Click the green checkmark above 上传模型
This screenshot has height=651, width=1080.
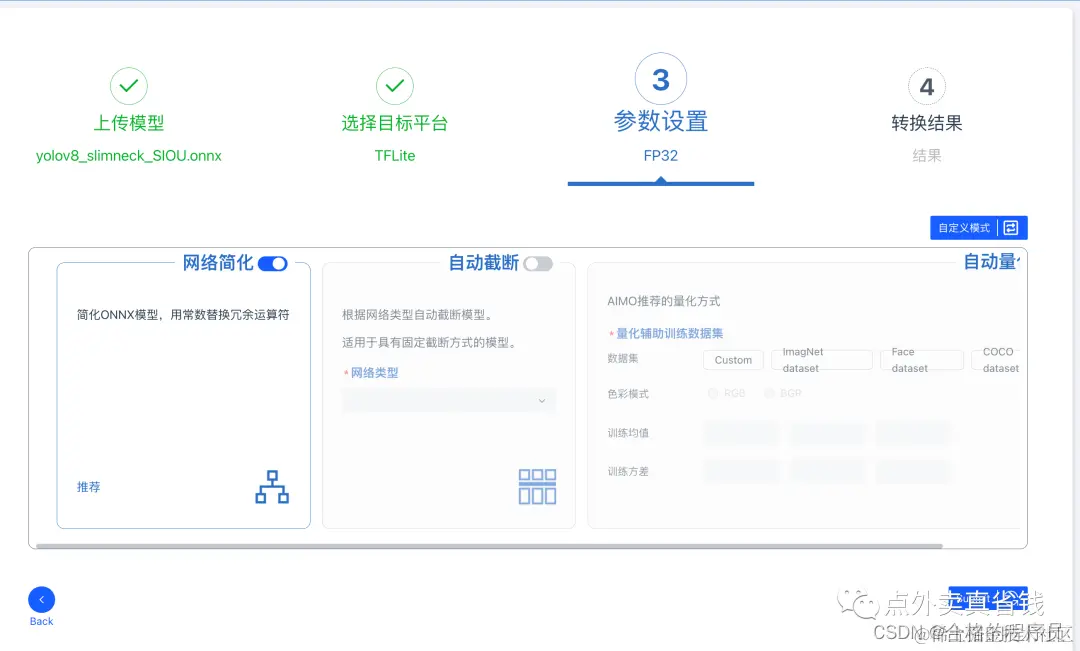pyautogui.click(x=129, y=86)
